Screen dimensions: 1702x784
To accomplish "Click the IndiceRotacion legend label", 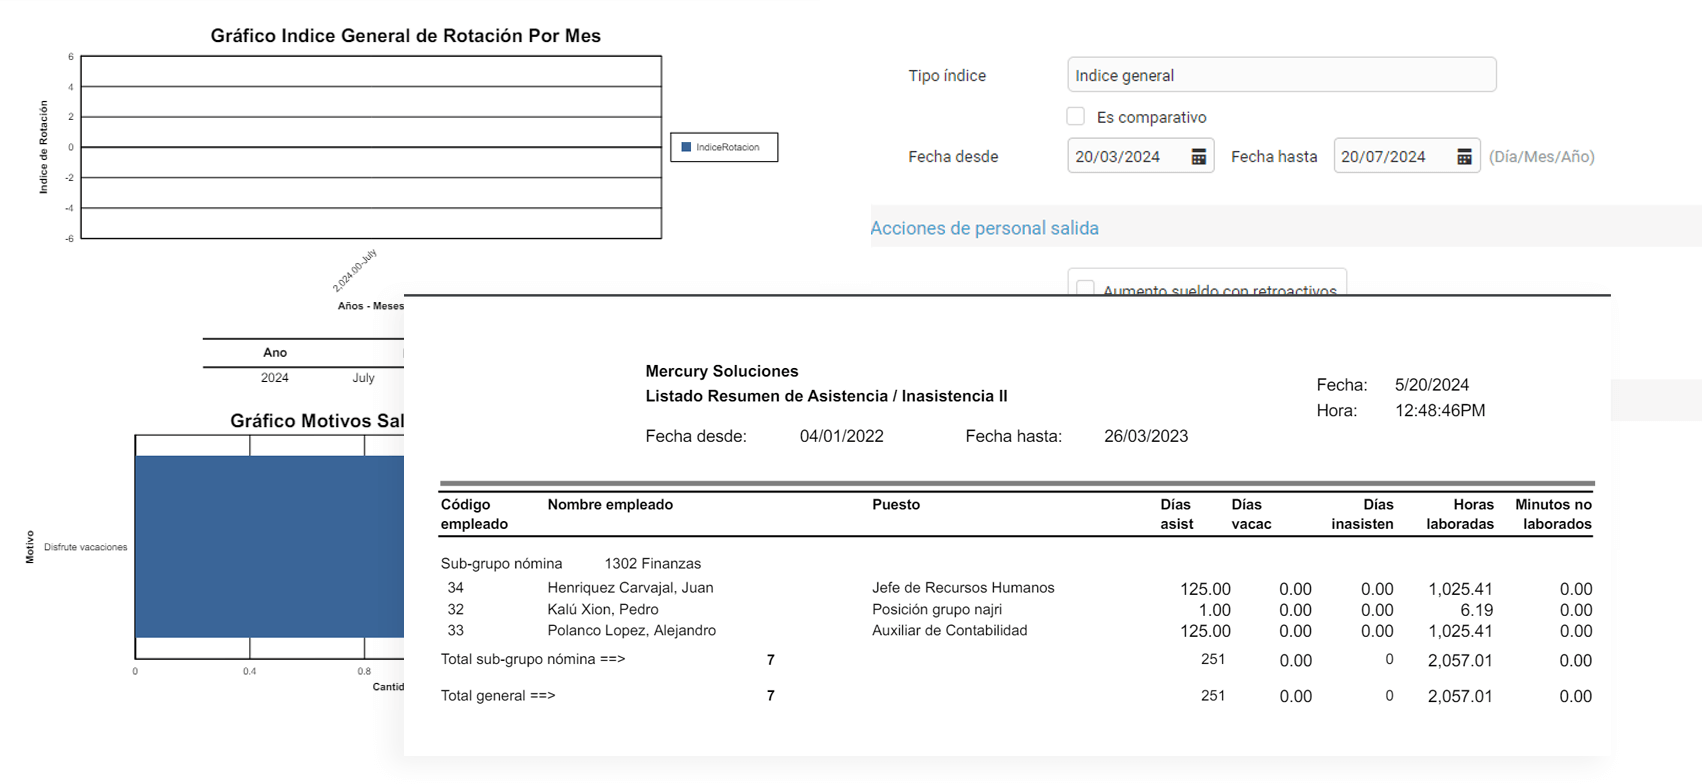I will coord(728,147).
